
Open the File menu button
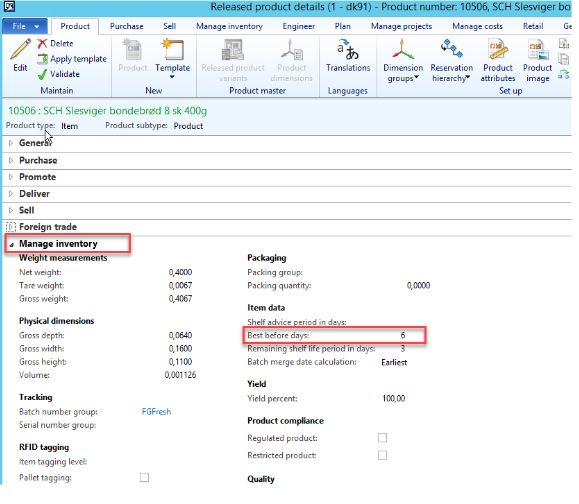25,26
